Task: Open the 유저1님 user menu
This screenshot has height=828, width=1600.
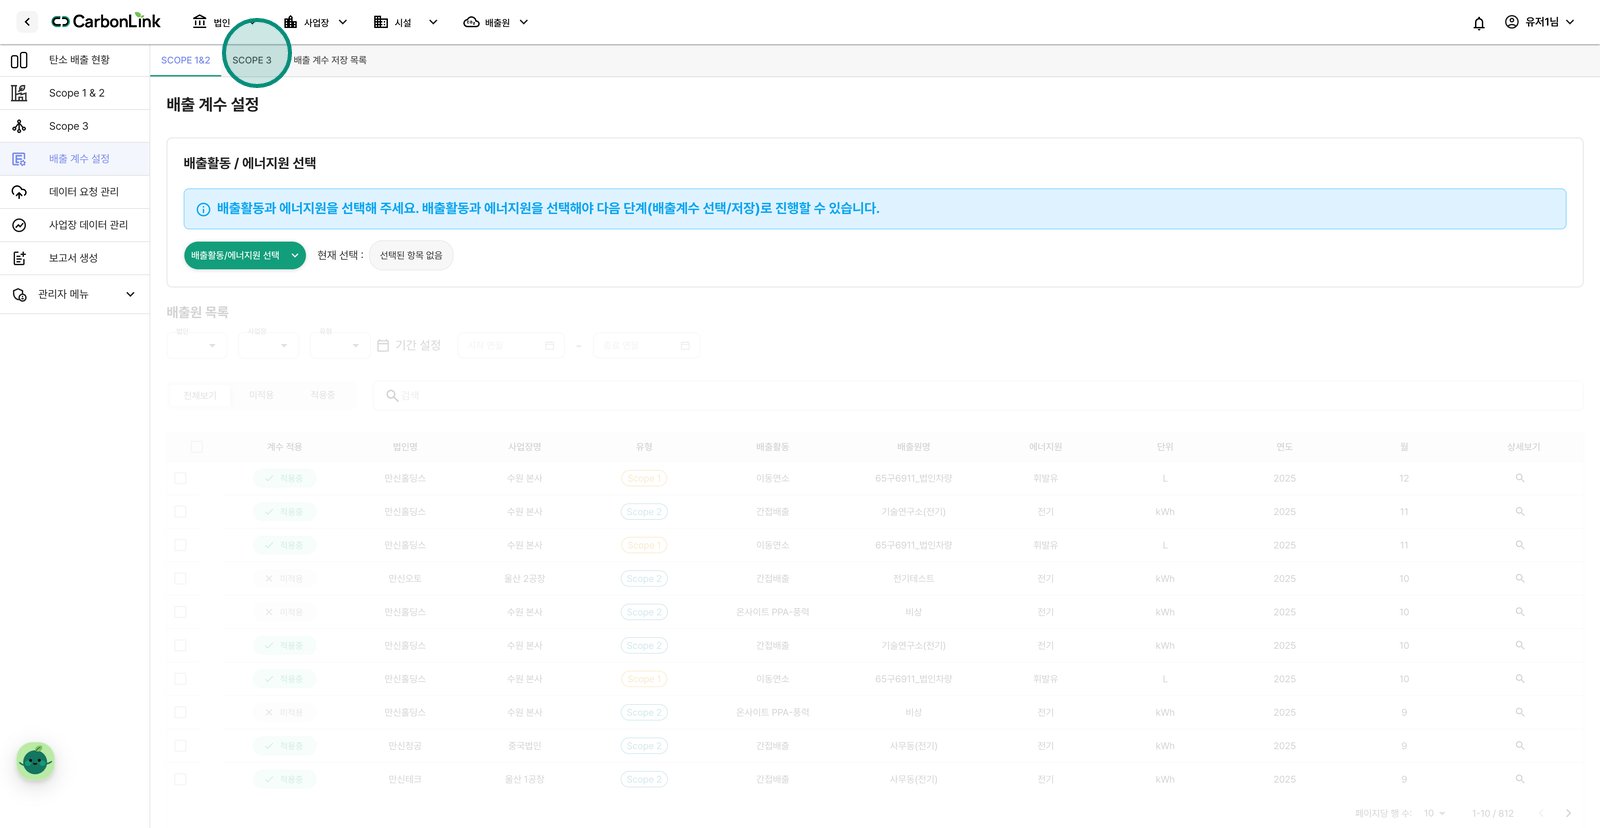Action: (x=1540, y=22)
